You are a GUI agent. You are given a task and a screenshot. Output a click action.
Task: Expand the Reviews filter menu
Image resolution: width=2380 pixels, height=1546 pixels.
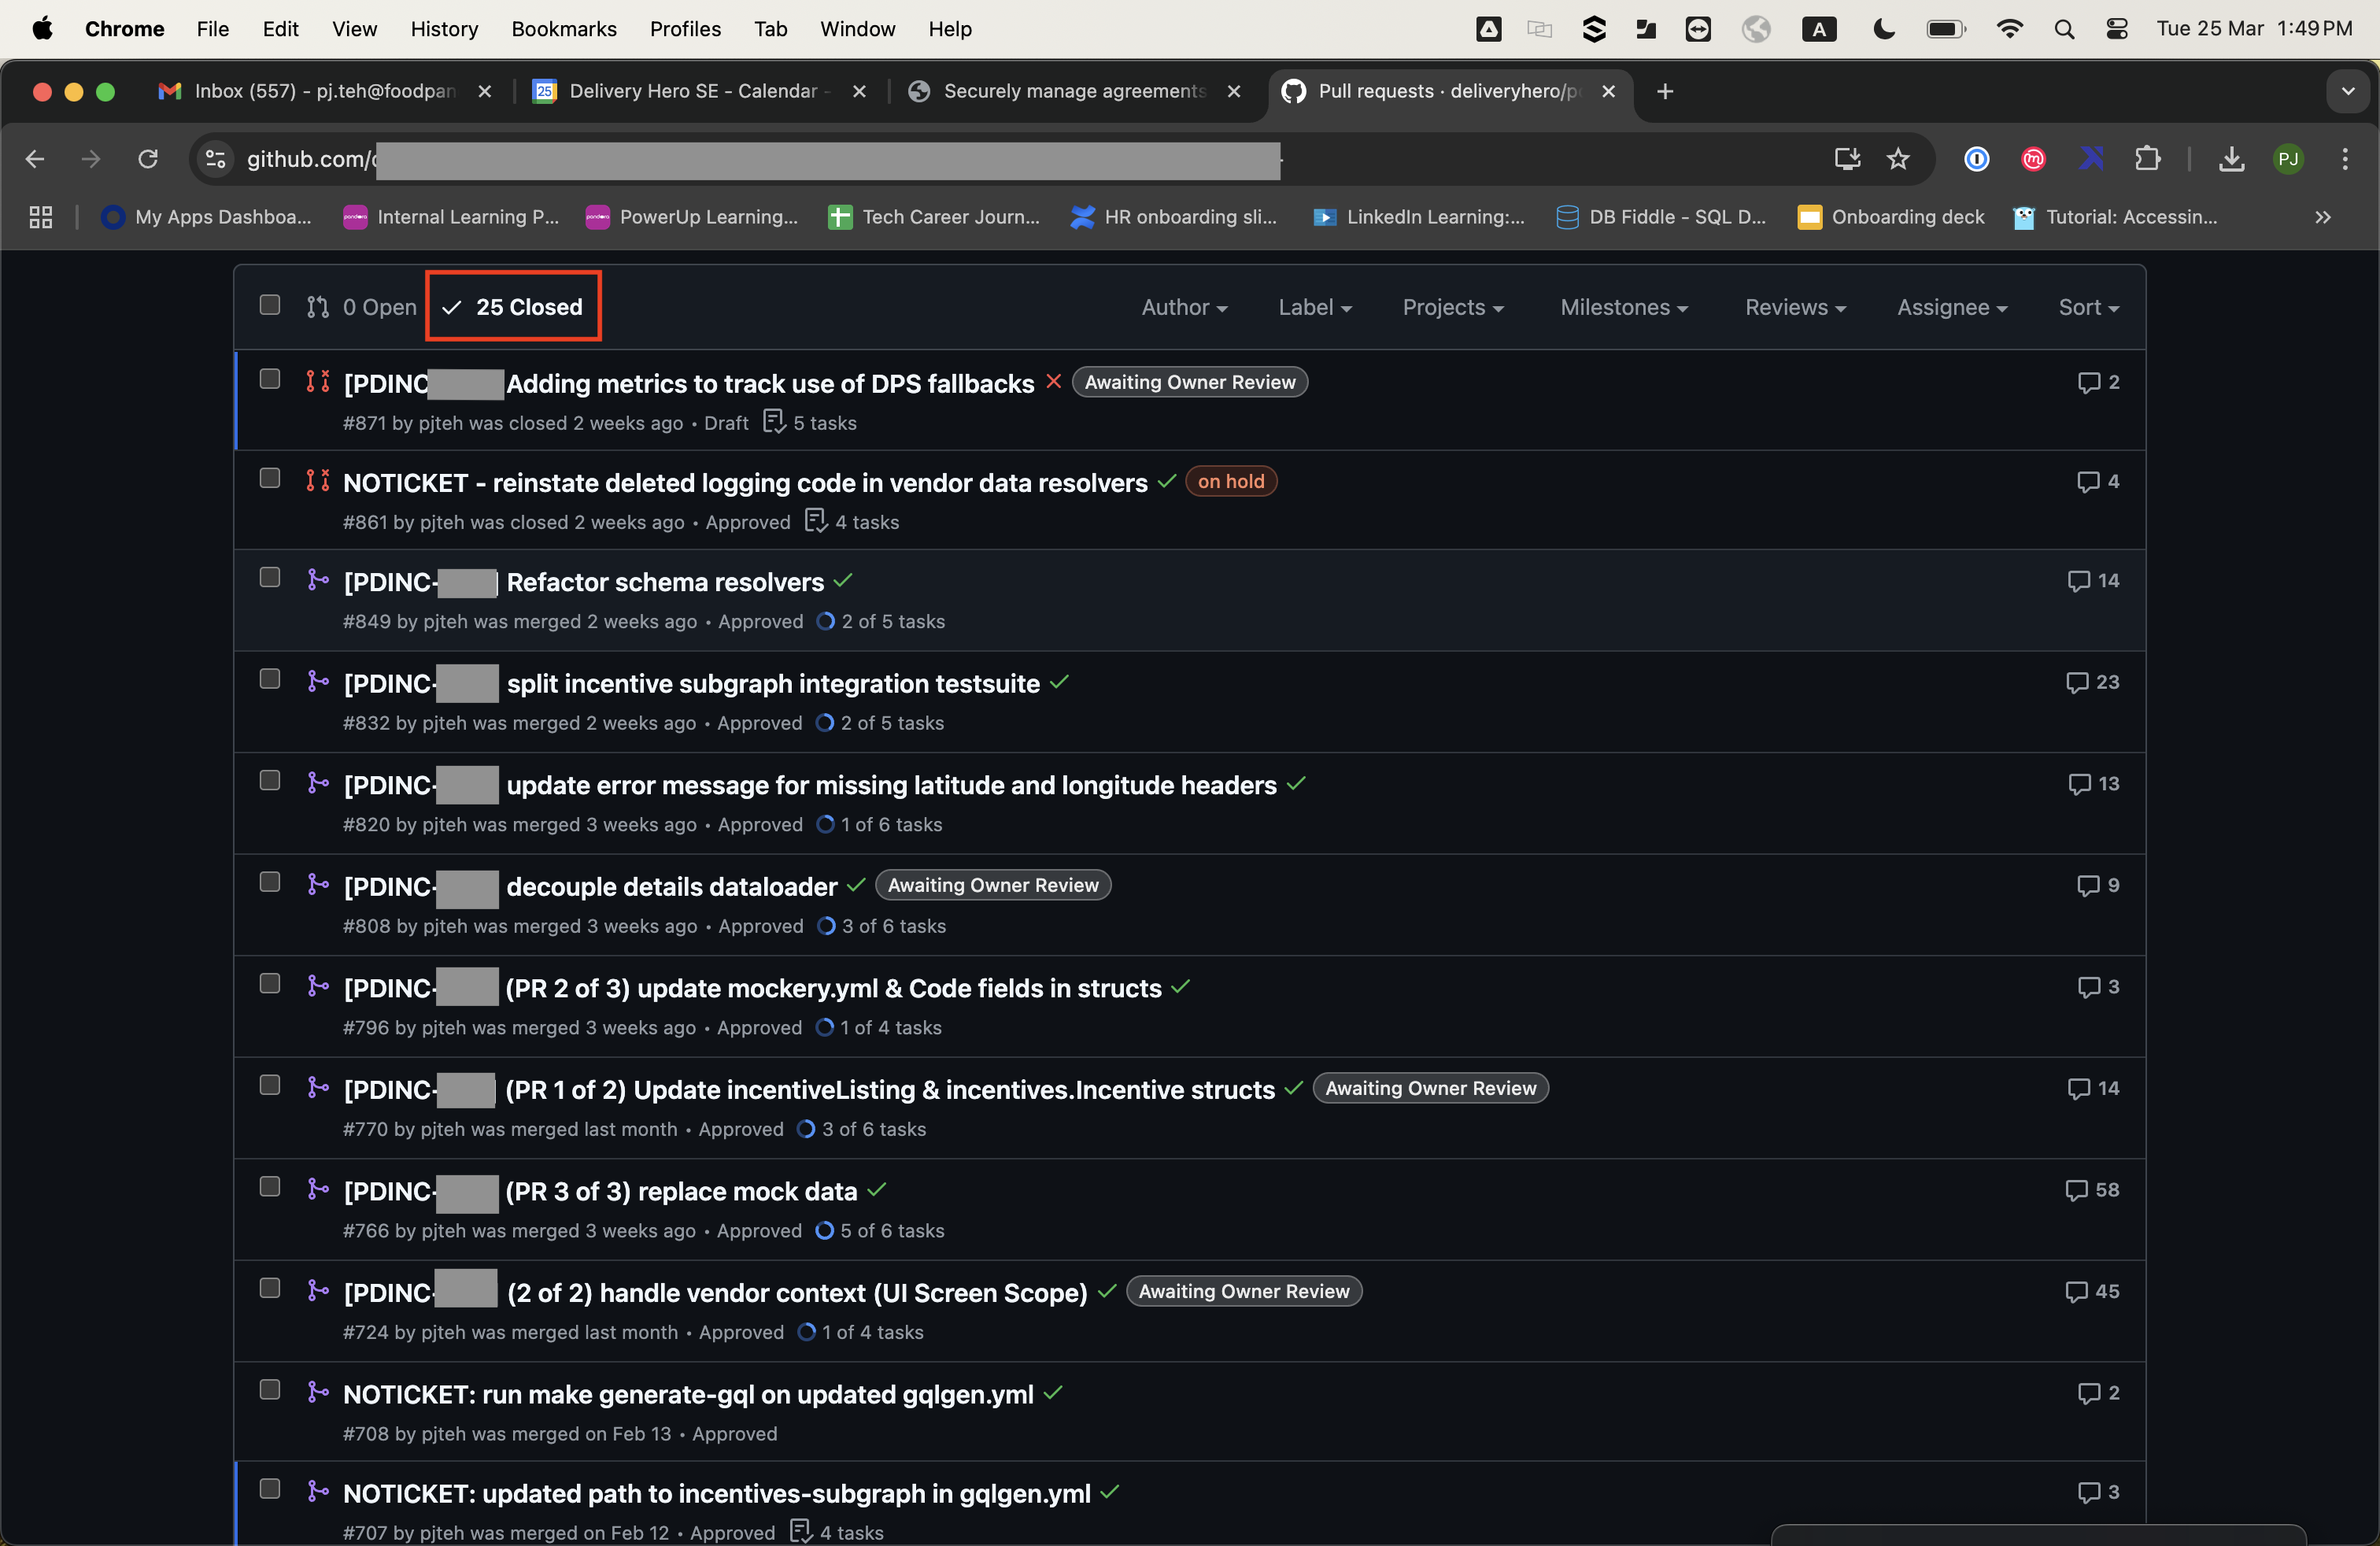(1794, 307)
